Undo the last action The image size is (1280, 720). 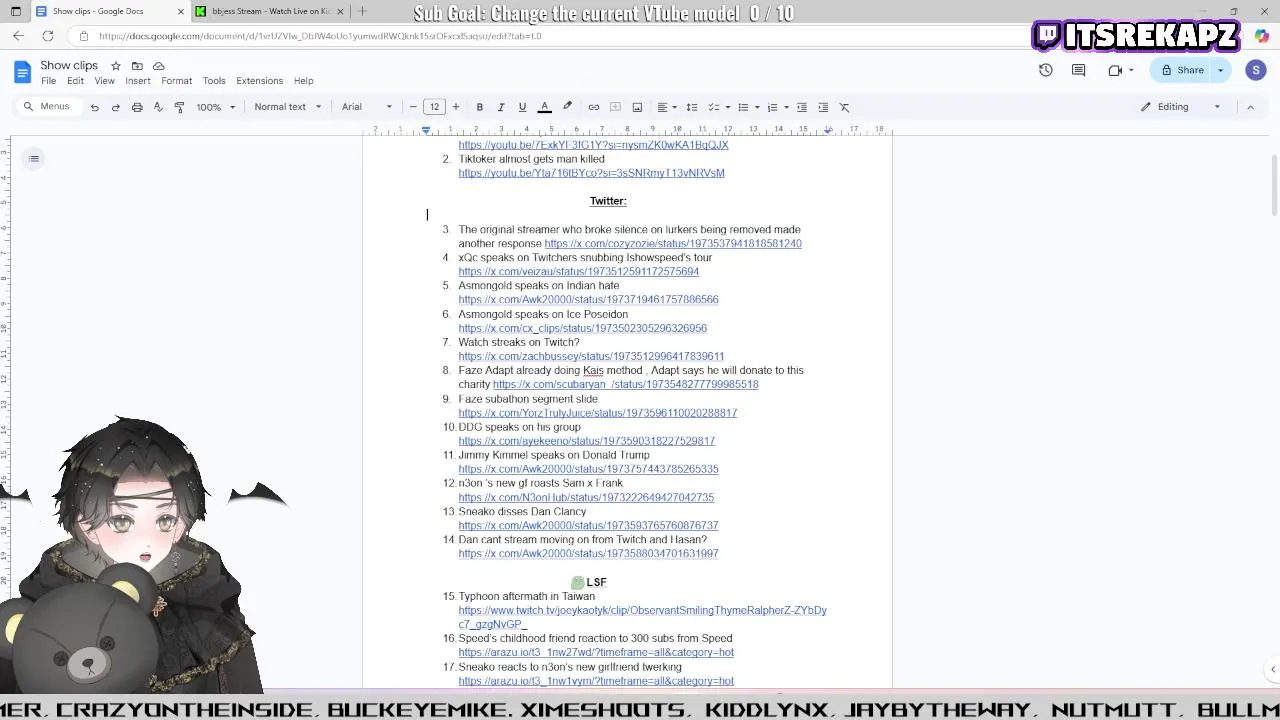(95, 107)
